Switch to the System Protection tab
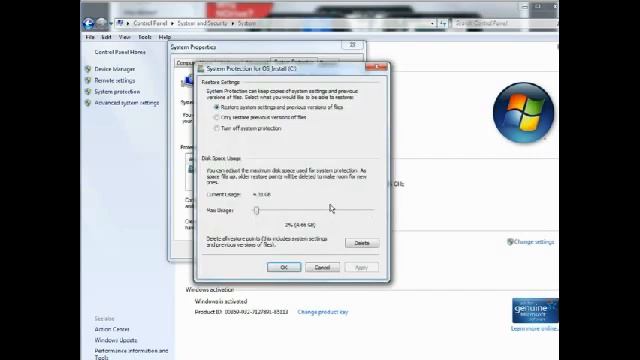 (294, 62)
